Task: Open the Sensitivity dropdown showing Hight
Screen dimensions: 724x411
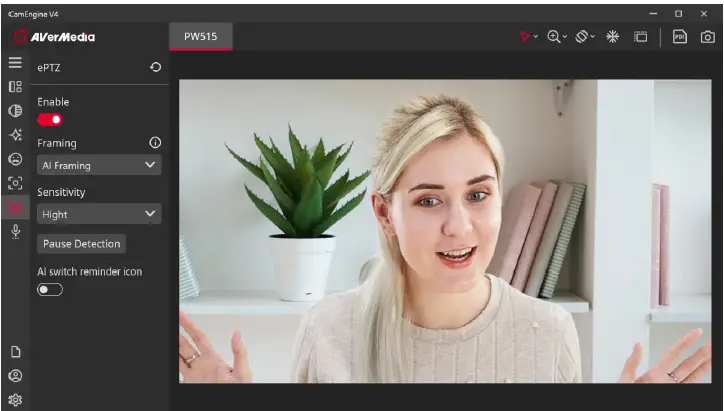Action: click(99, 214)
